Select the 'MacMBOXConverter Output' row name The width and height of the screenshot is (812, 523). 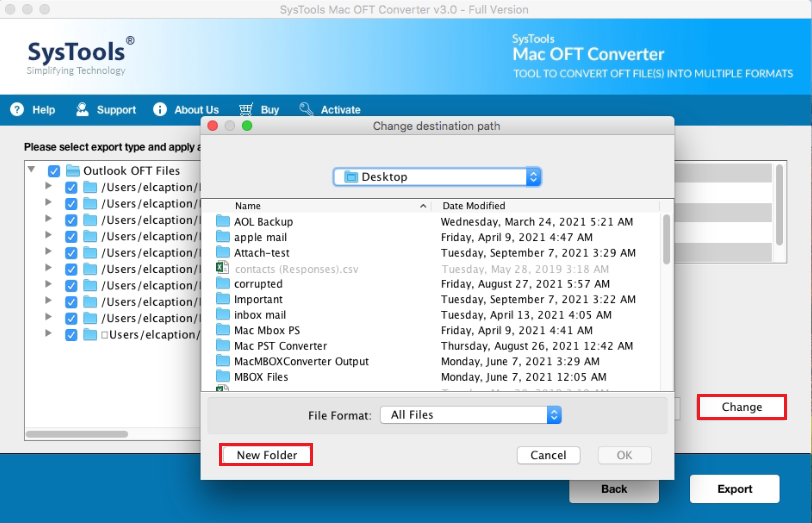pyautogui.click(x=301, y=361)
